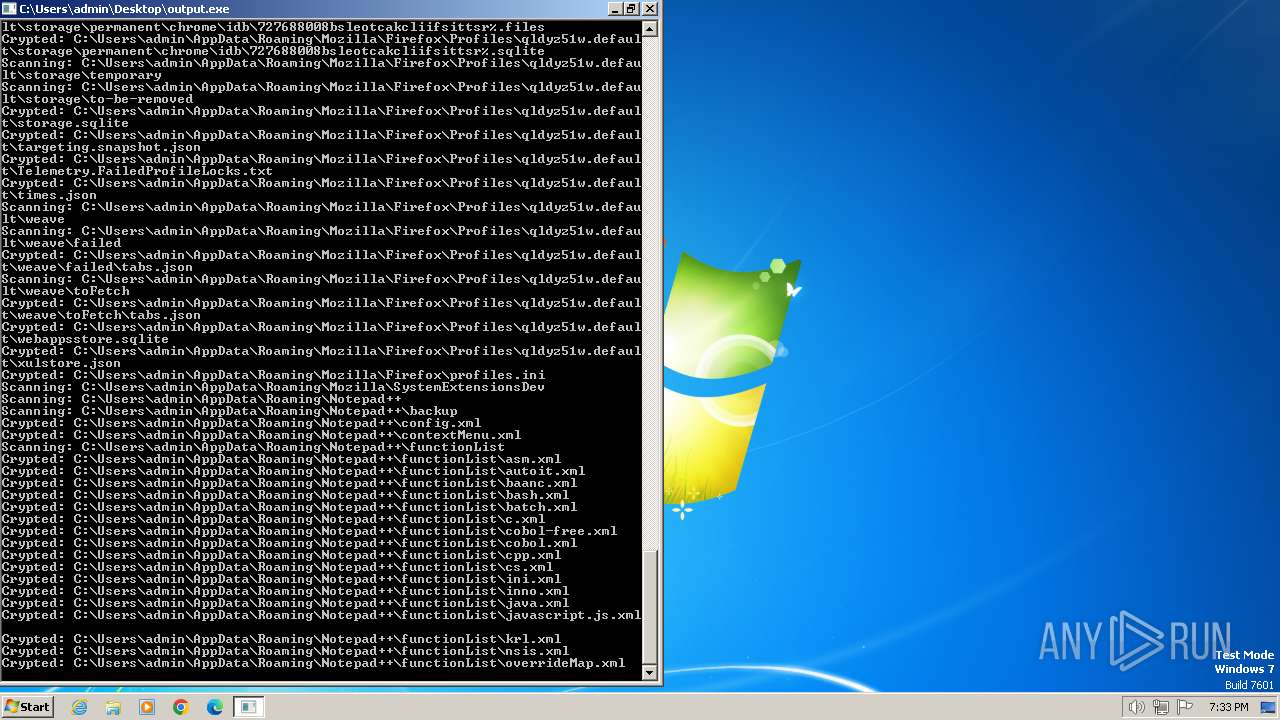The width and height of the screenshot is (1280, 720).
Task: Minimize the output.exe console window
Action: coord(614,8)
